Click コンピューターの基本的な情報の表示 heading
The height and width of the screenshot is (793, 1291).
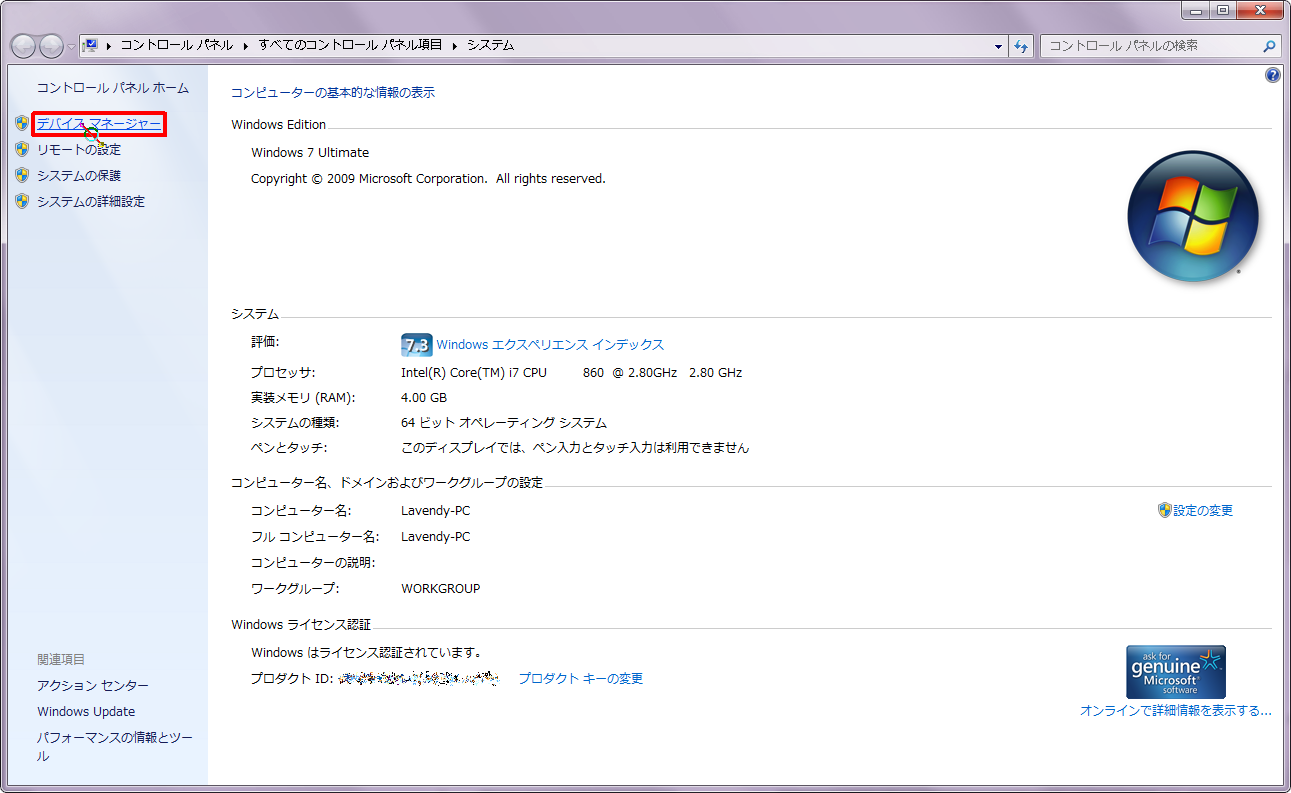(x=333, y=92)
